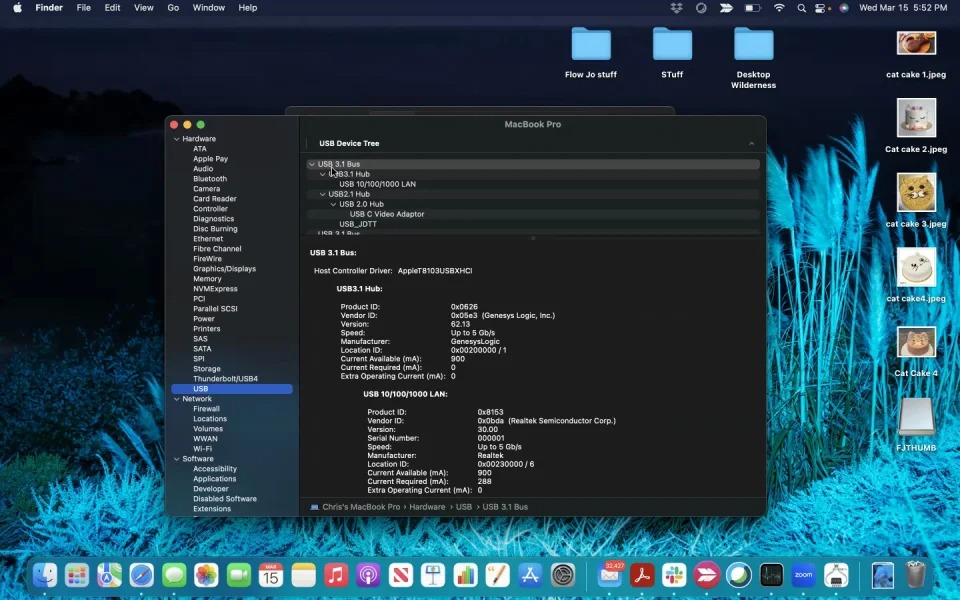960x600 pixels.
Task: Open Podcasts in the Dock
Action: (x=368, y=575)
